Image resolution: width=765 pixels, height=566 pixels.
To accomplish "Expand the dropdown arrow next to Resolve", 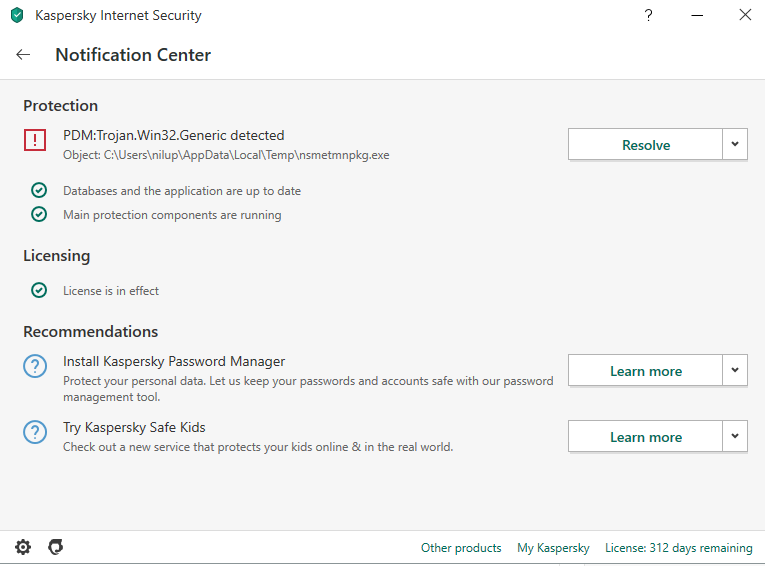I will pos(735,144).
